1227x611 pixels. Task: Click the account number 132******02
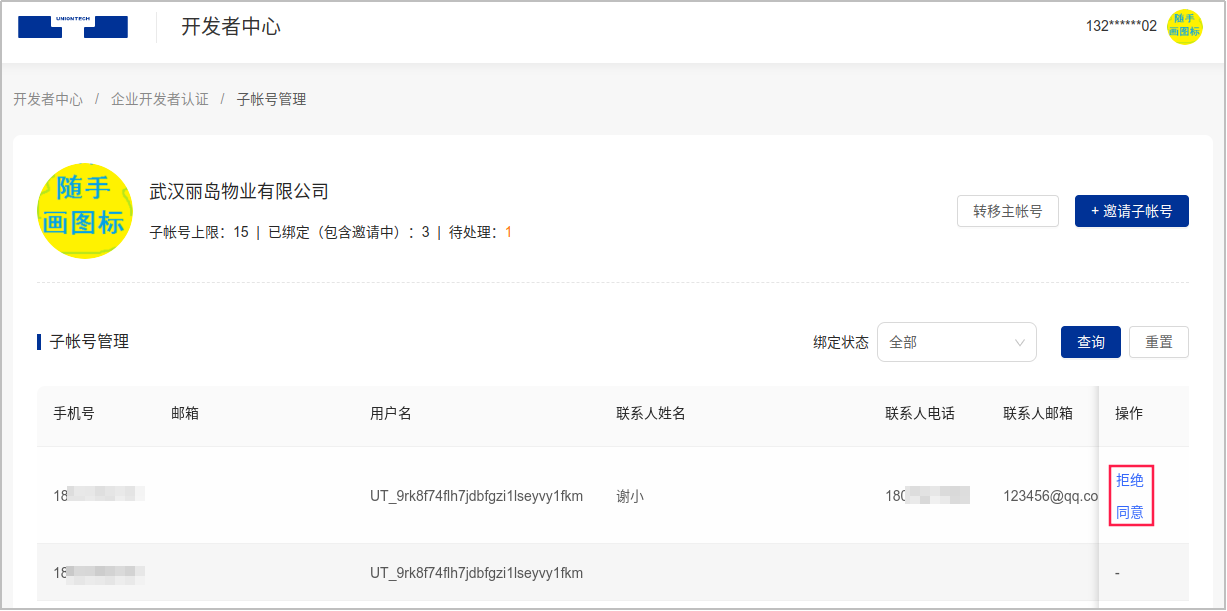[1121, 26]
